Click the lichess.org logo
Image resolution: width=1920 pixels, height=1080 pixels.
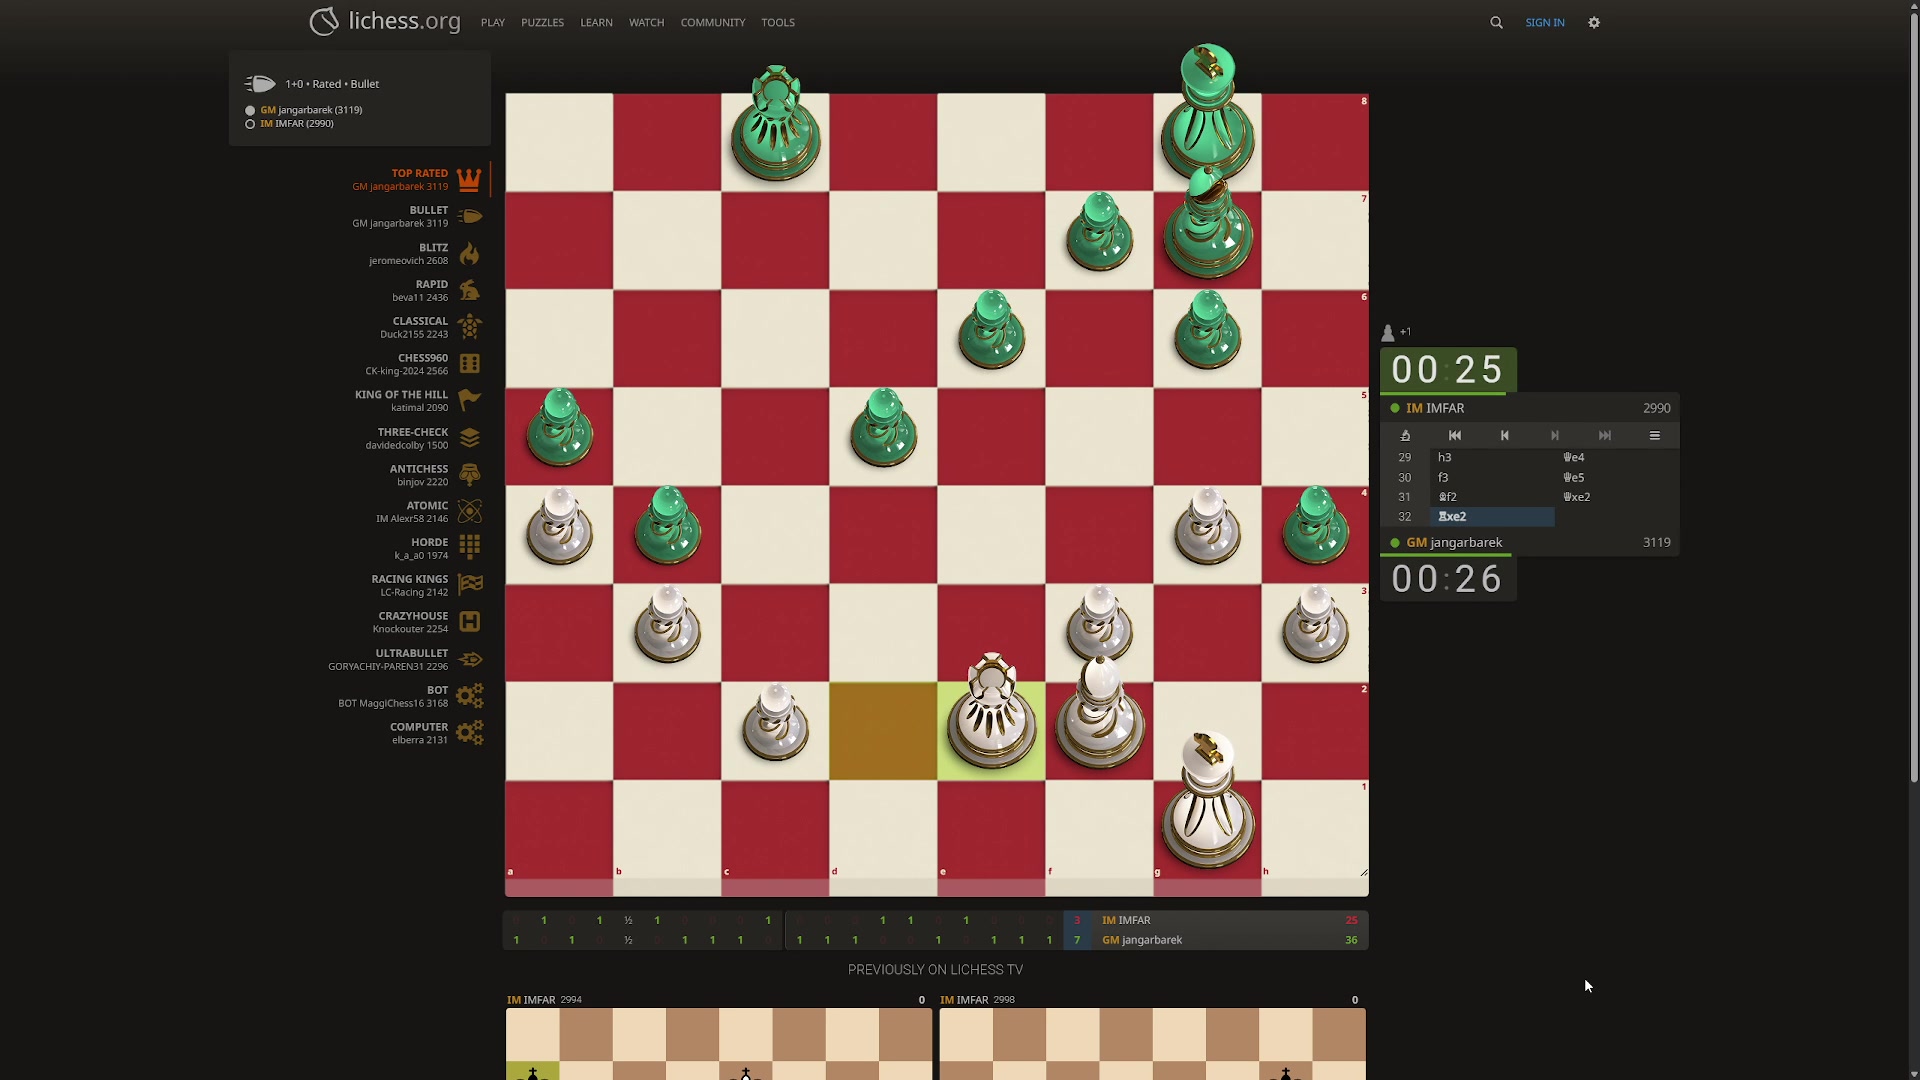coord(385,21)
